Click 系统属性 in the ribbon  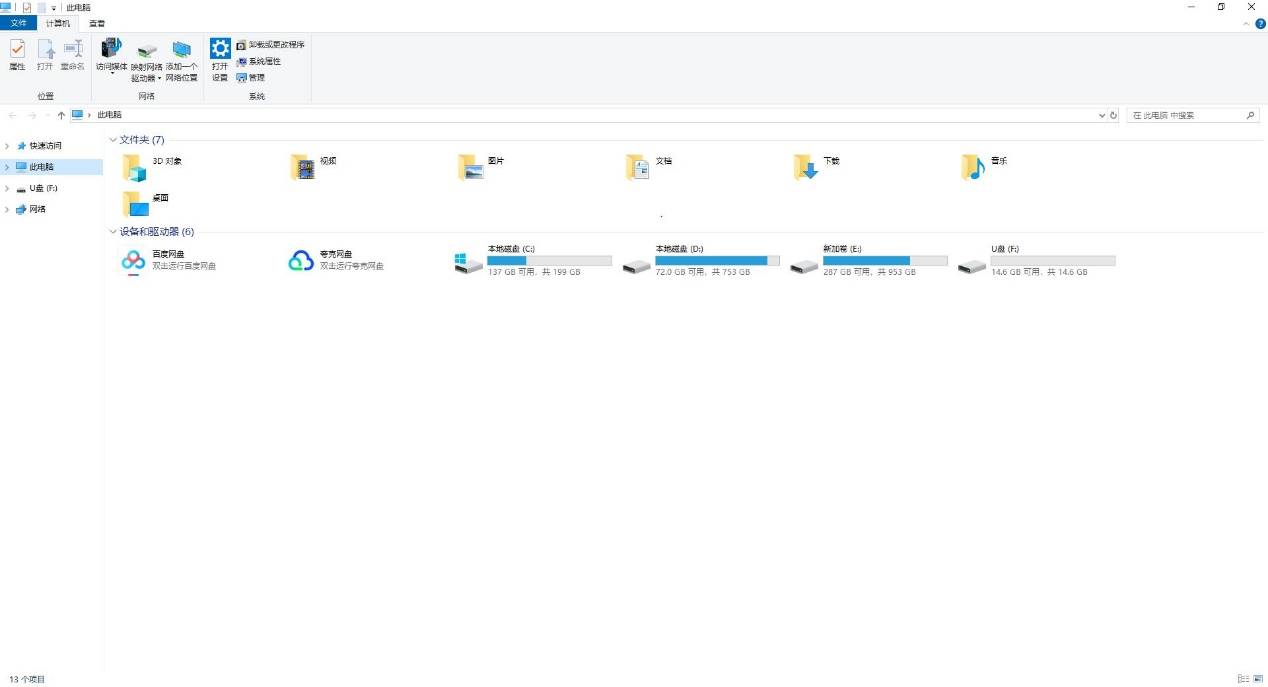point(258,61)
